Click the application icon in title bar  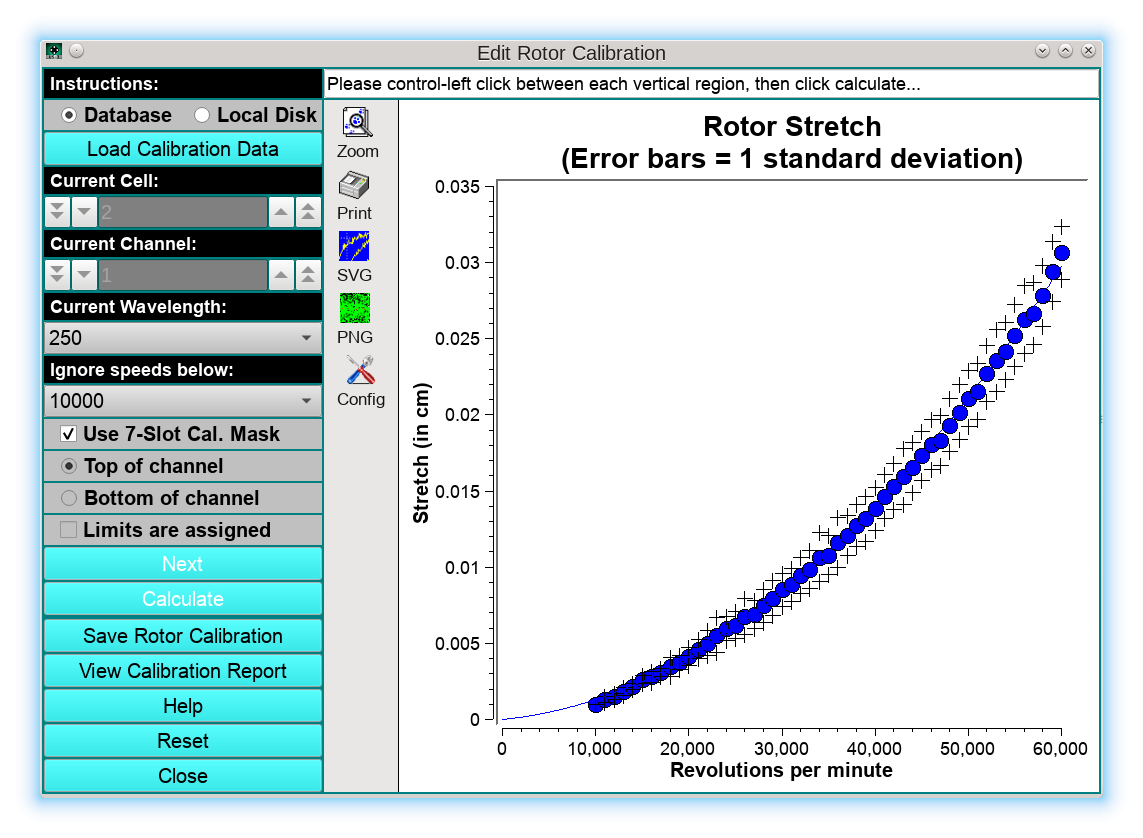[x=54, y=51]
